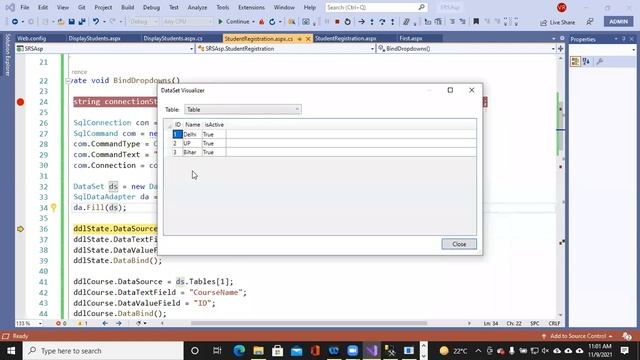Click the ID column header

[178, 124]
